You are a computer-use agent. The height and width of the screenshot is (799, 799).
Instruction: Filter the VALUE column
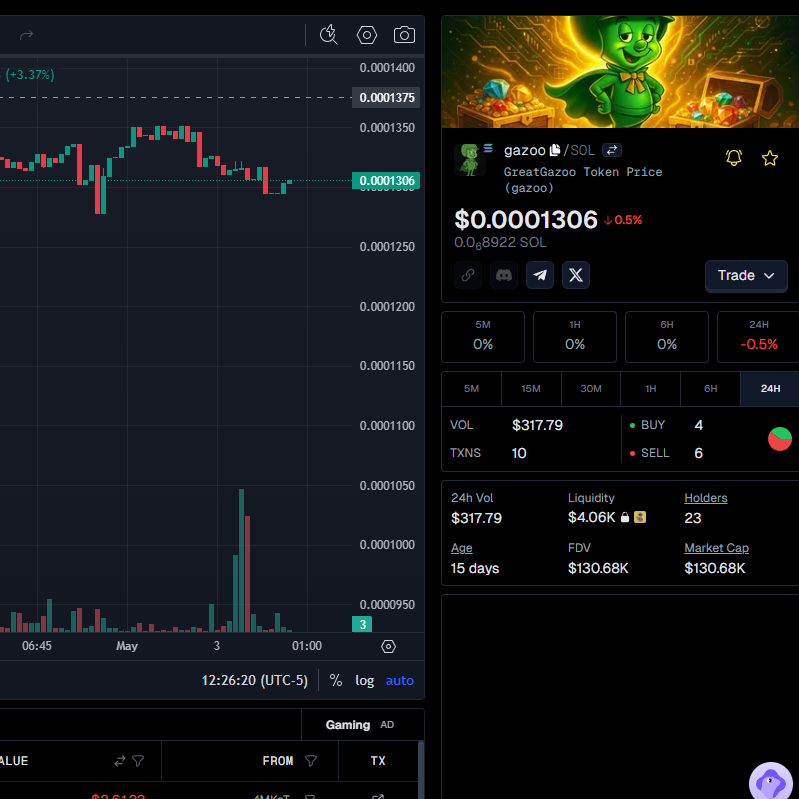point(138,761)
